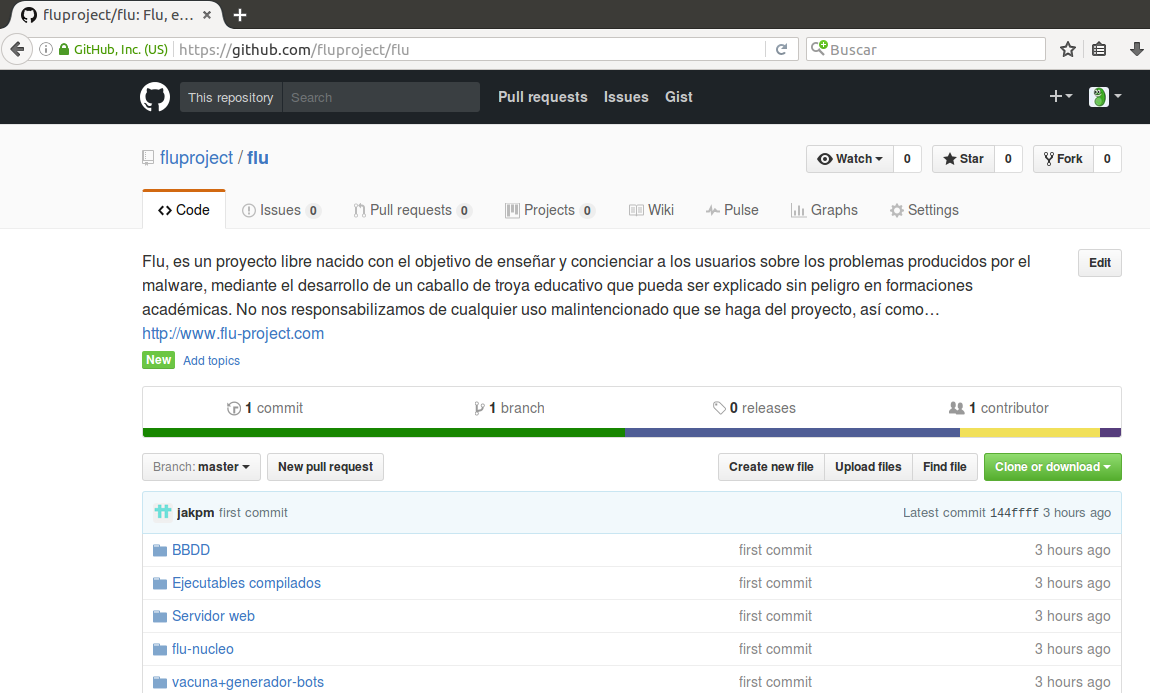Click the tag icon next to 0 releases

click(719, 407)
